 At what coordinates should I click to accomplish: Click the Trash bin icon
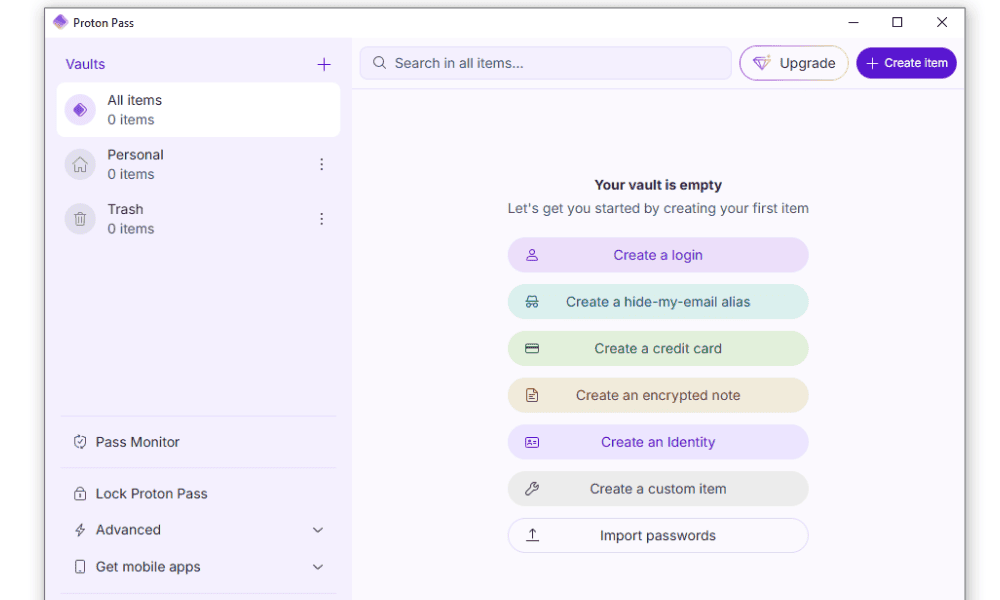(x=80, y=219)
